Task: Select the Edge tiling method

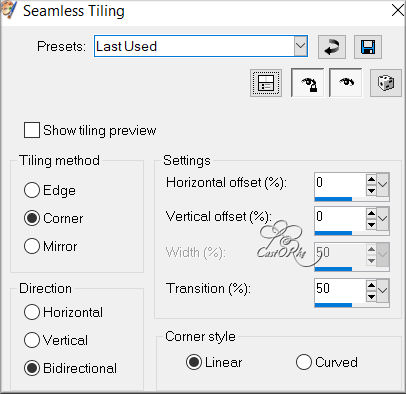Action: point(32,190)
